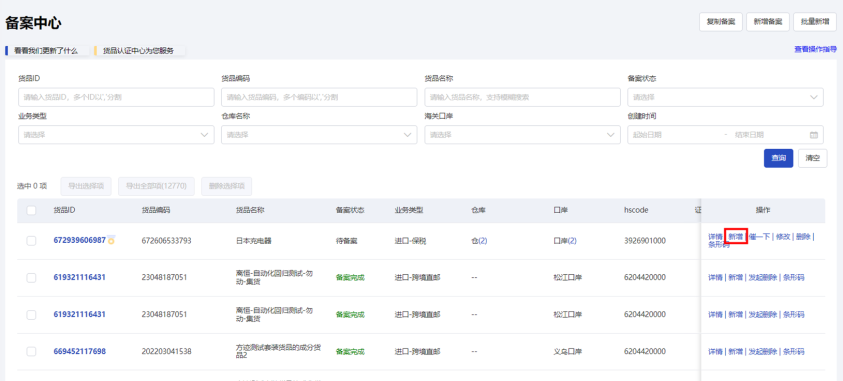Click the 货品名称 search input
The width and height of the screenshot is (843, 381).
(x=522, y=97)
